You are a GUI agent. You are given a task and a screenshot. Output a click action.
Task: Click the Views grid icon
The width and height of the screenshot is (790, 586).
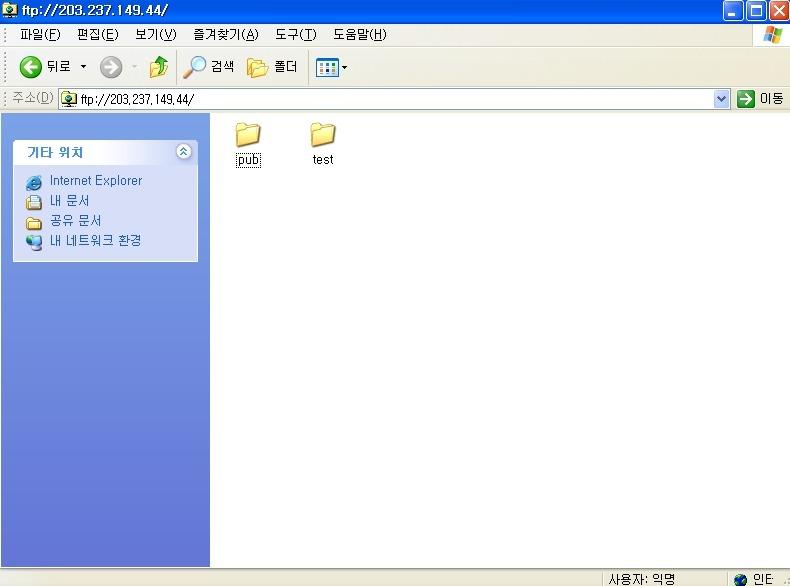pos(327,67)
